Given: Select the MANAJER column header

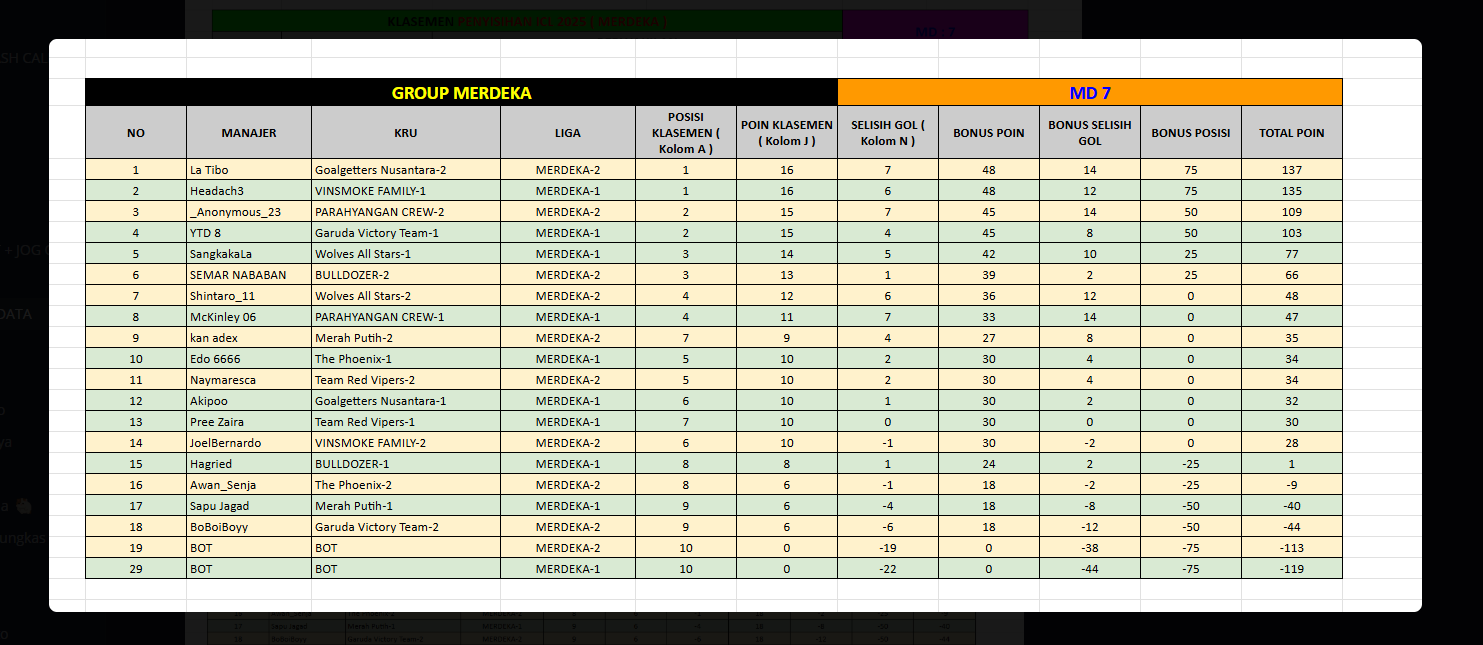Looking at the screenshot, I should pyautogui.click(x=249, y=133).
